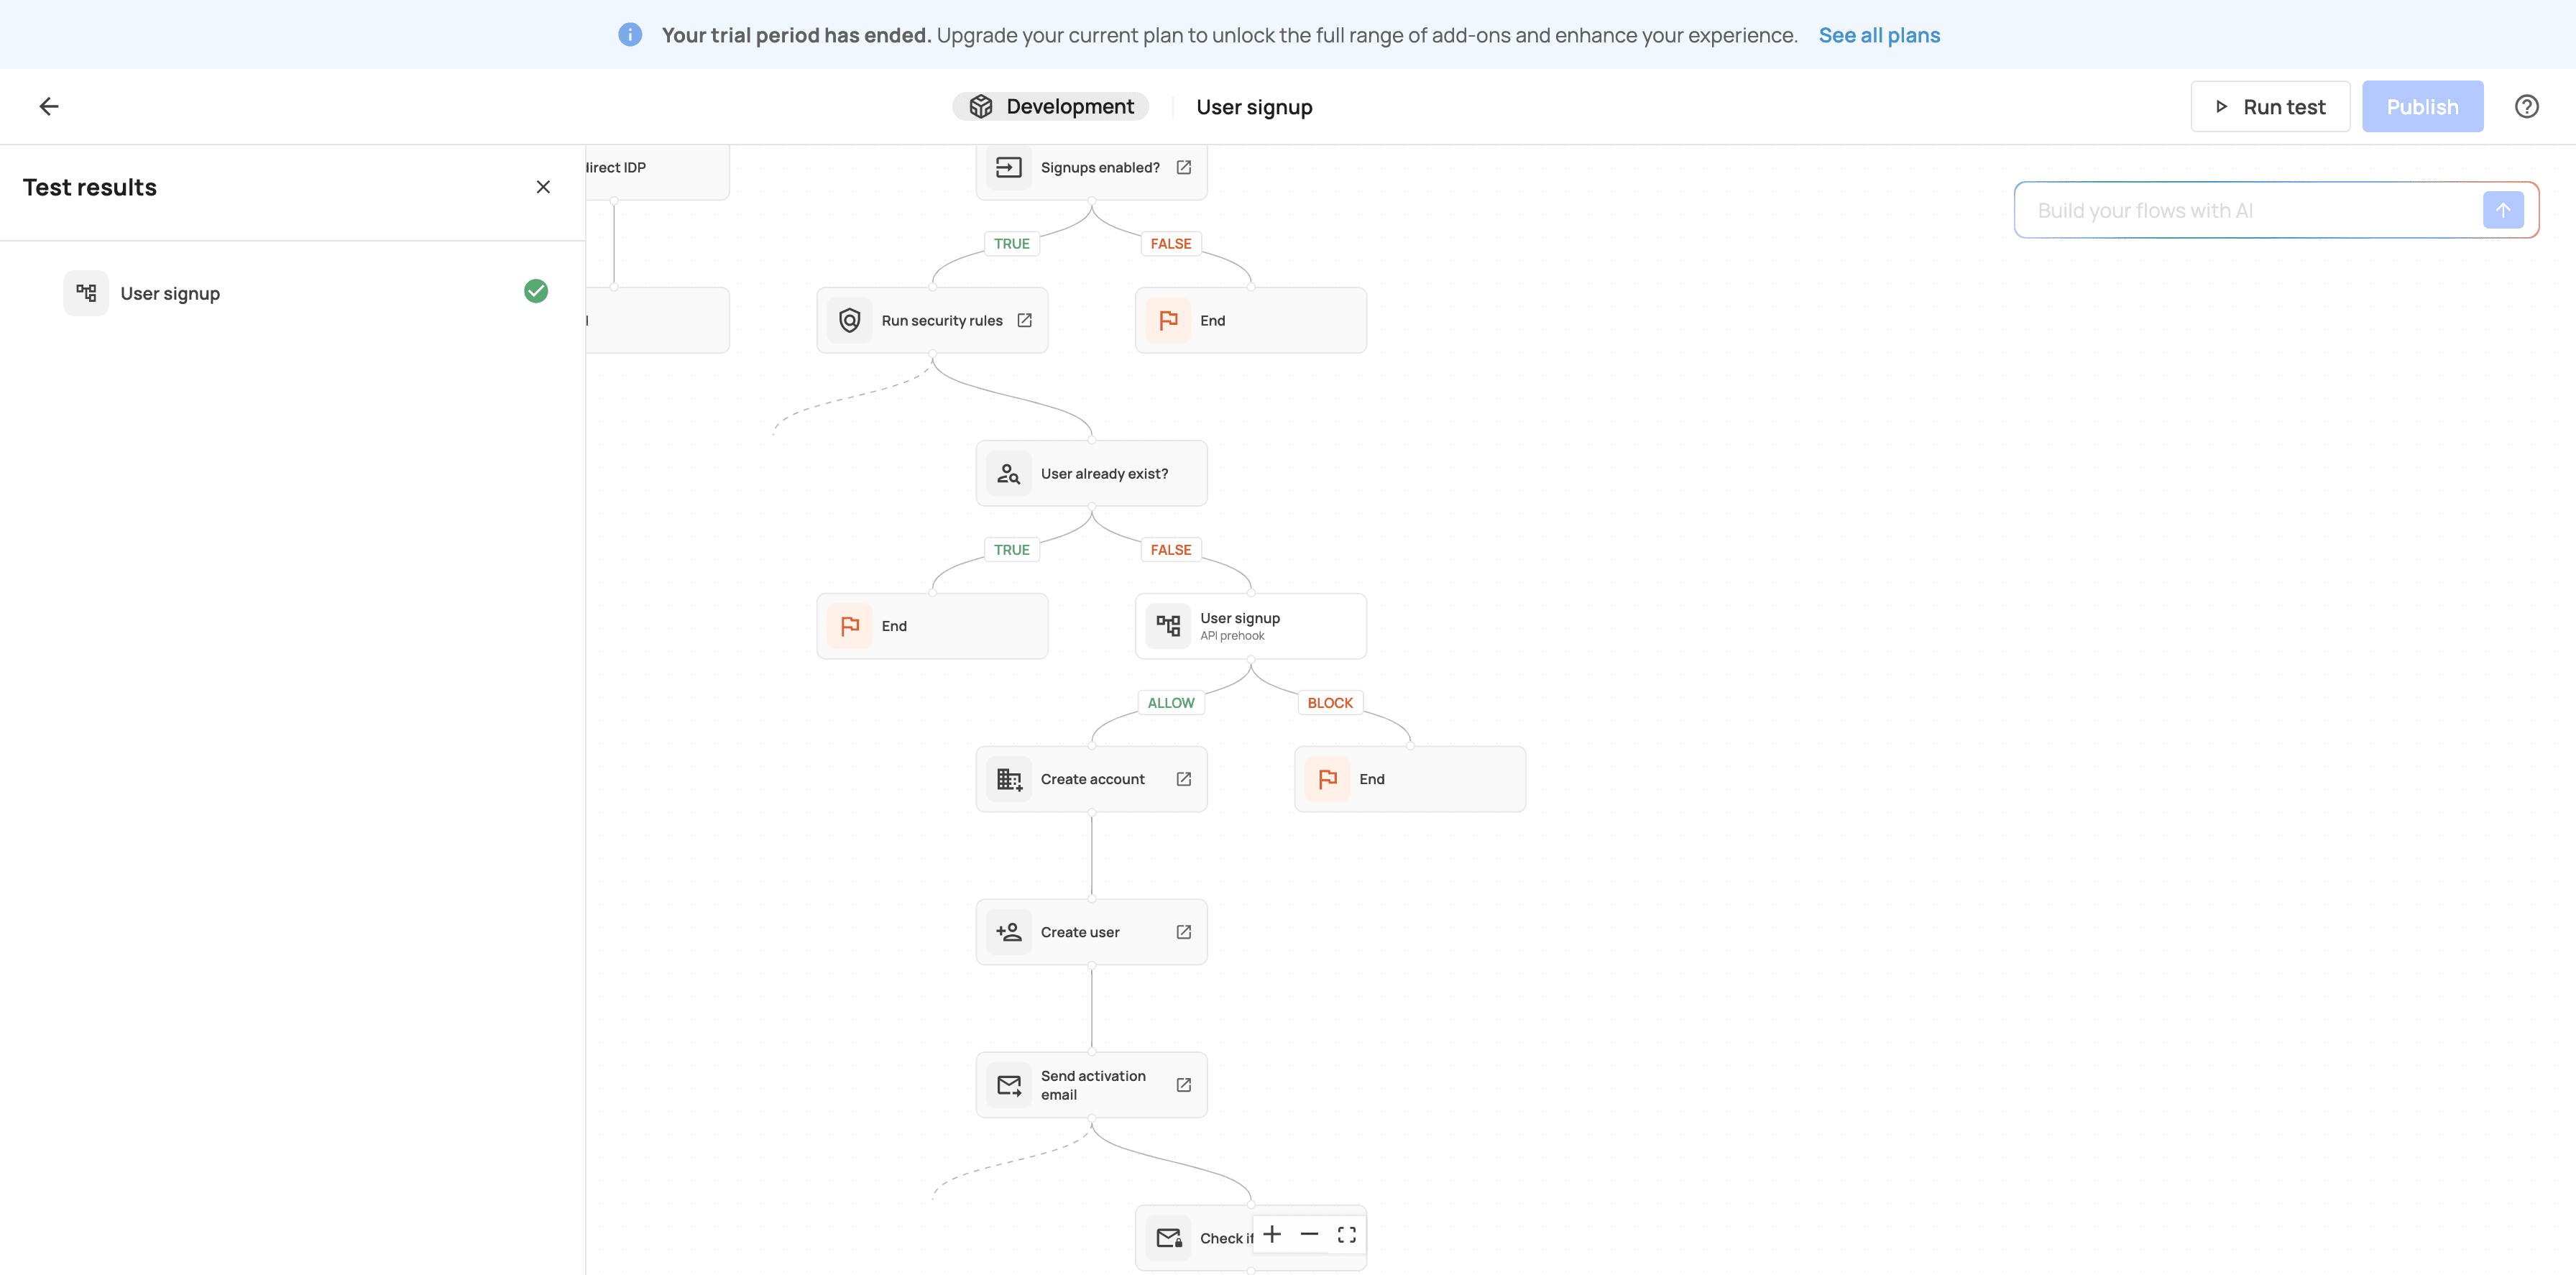Screen dimensions: 2576x1275
Task: Click the back arrow icon
Action: (49, 106)
